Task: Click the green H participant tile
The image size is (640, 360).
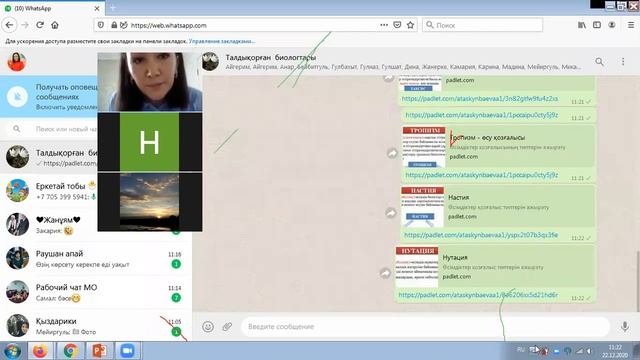Action: click(149, 142)
